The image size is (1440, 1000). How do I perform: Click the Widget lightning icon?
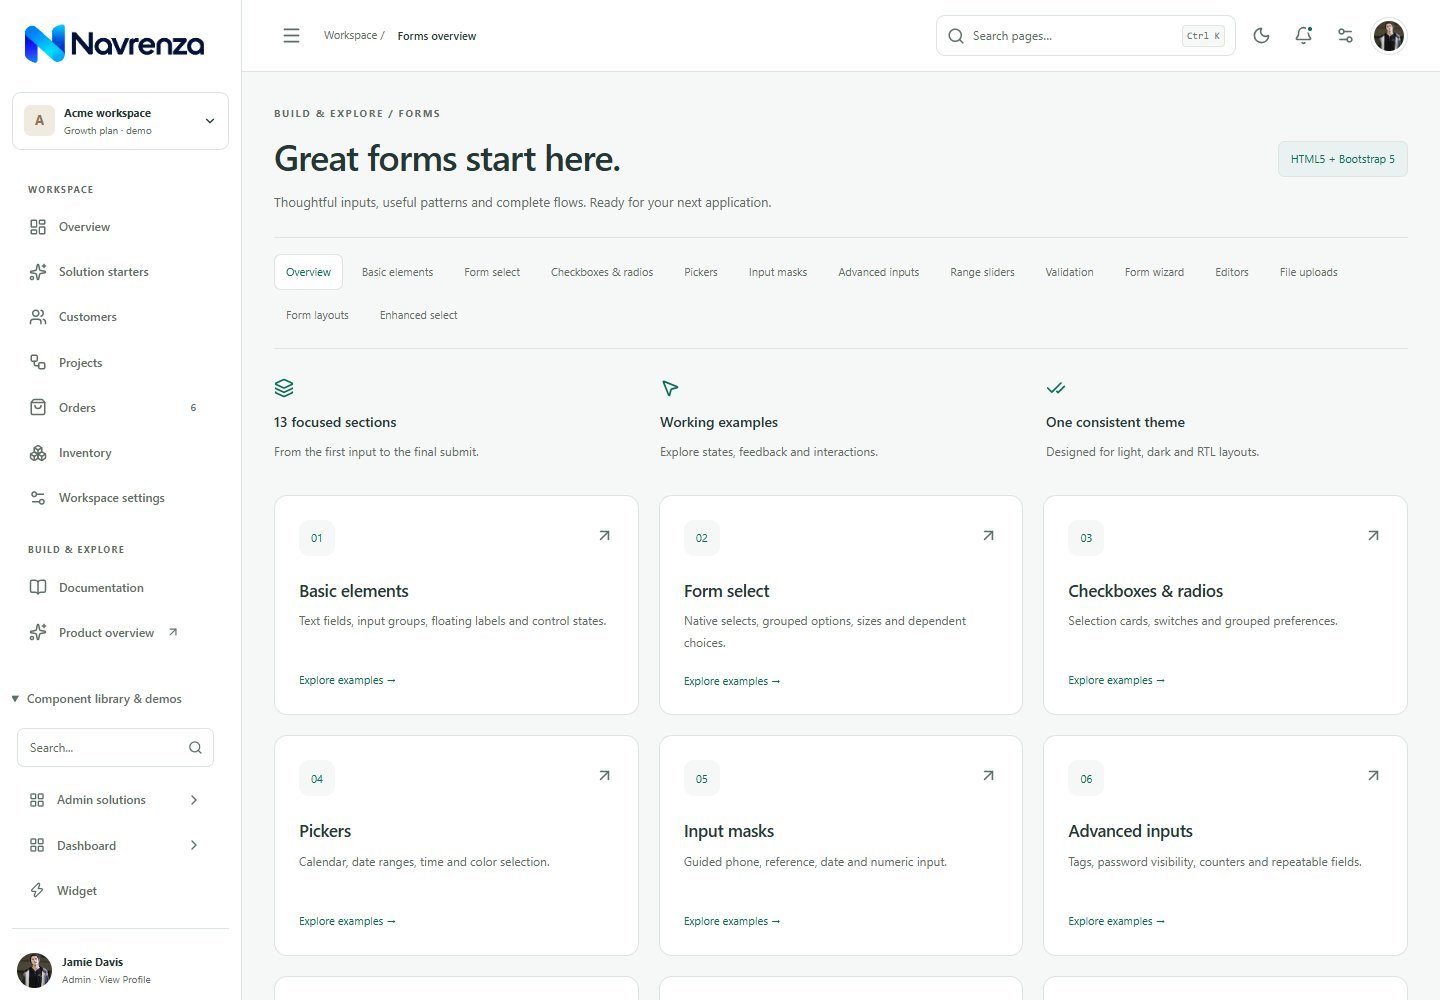click(37, 890)
